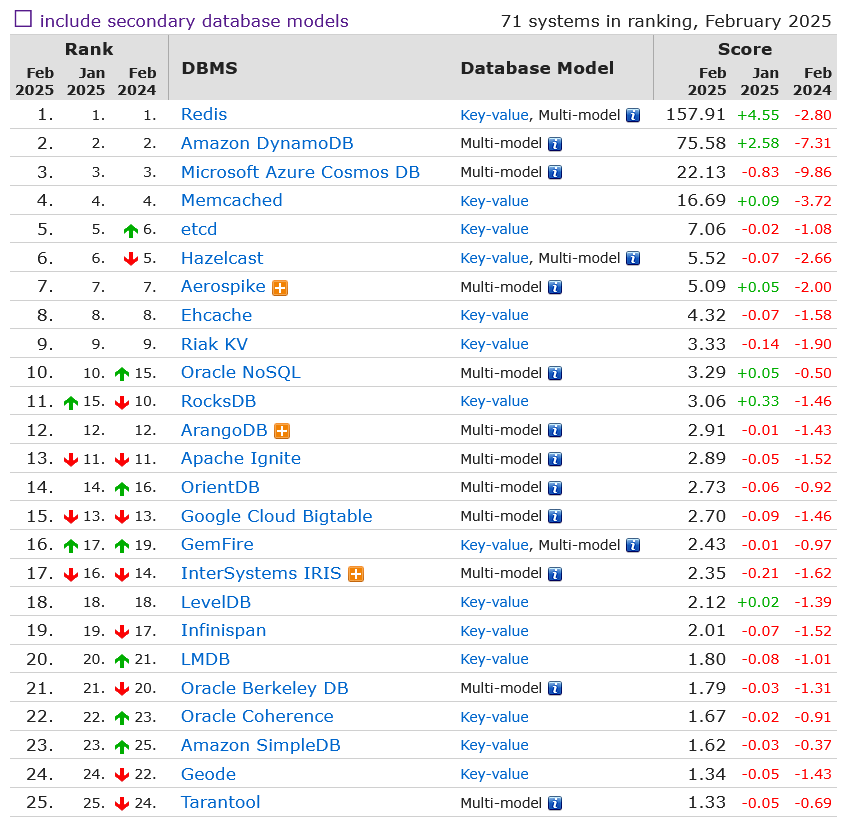
Task: Open the Redis link
Action: 204,114
